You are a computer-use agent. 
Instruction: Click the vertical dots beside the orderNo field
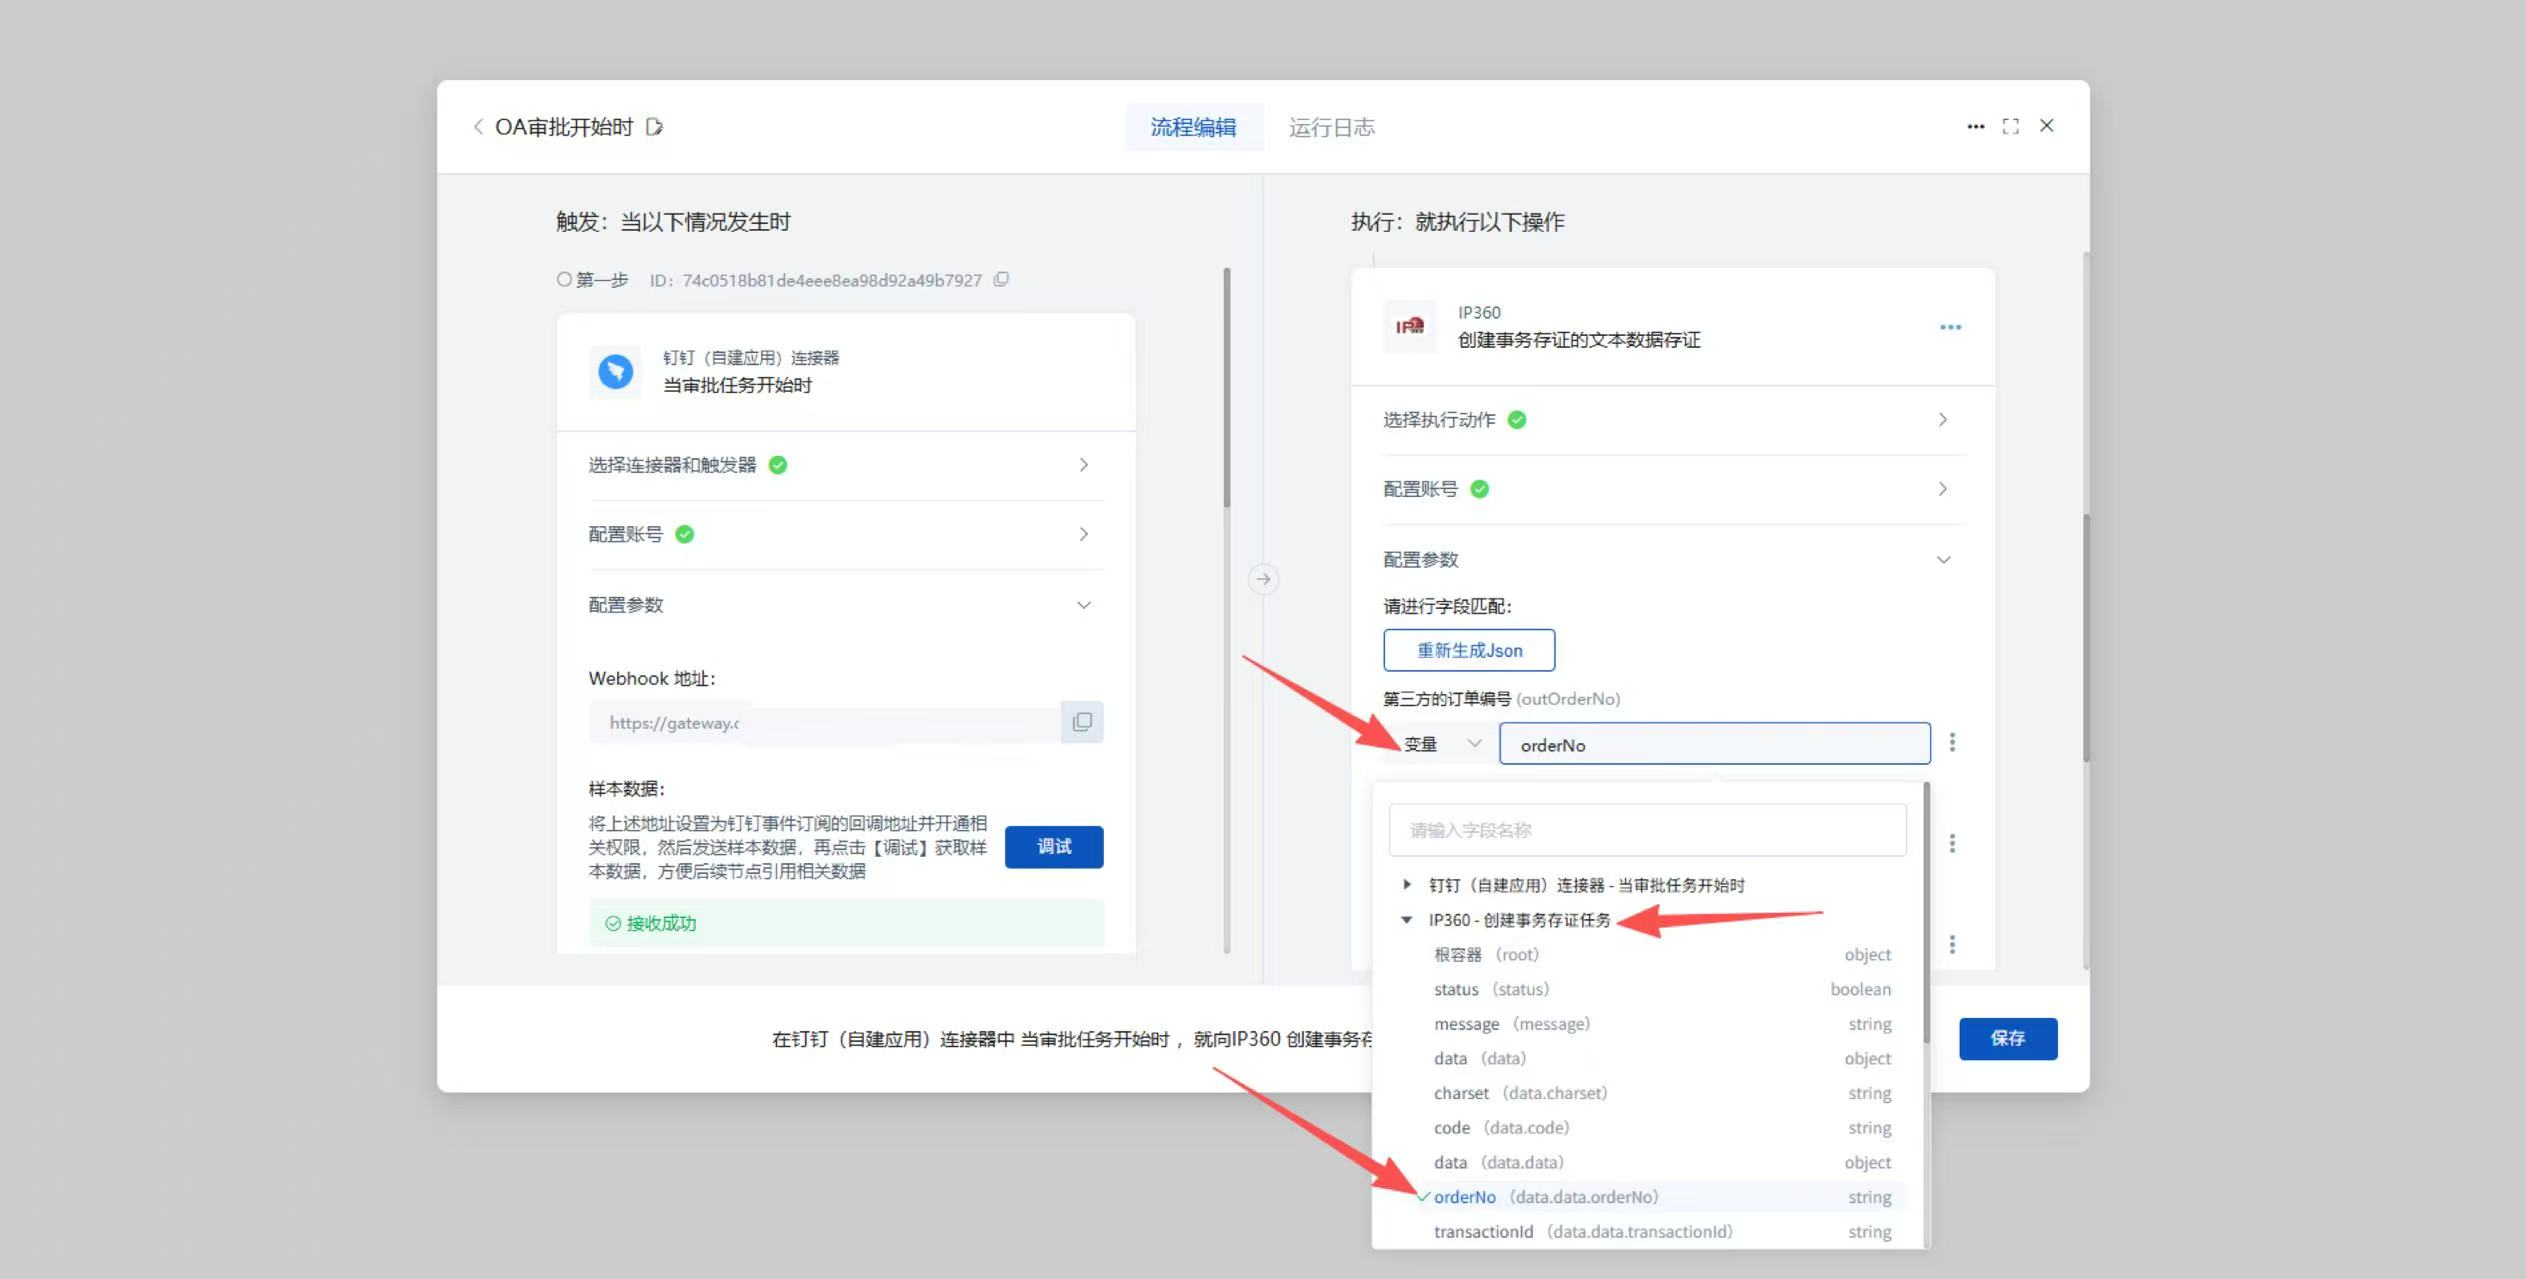(1952, 742)
